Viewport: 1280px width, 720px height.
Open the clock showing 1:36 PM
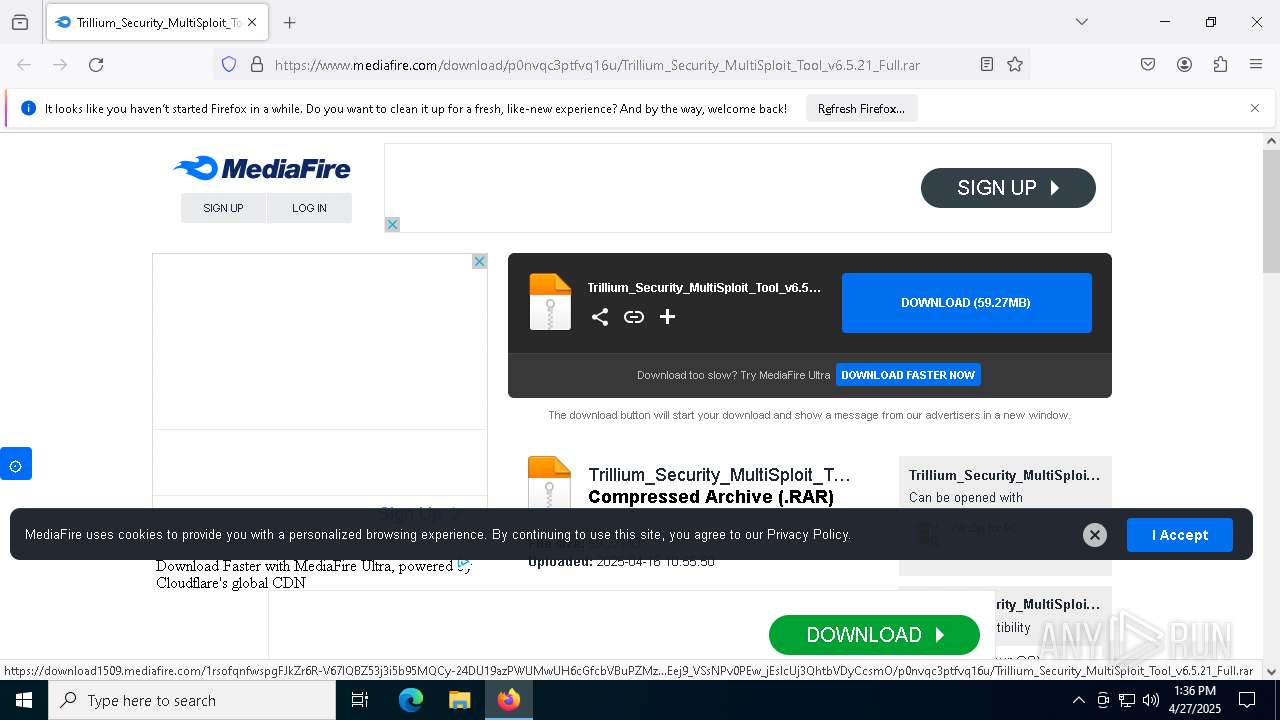click(x=1195, y=700)
